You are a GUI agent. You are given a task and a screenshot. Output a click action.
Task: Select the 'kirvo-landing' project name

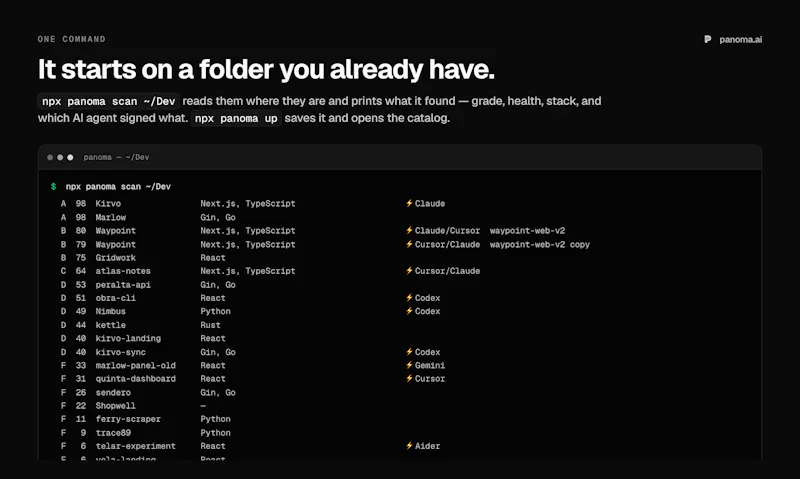128,338
